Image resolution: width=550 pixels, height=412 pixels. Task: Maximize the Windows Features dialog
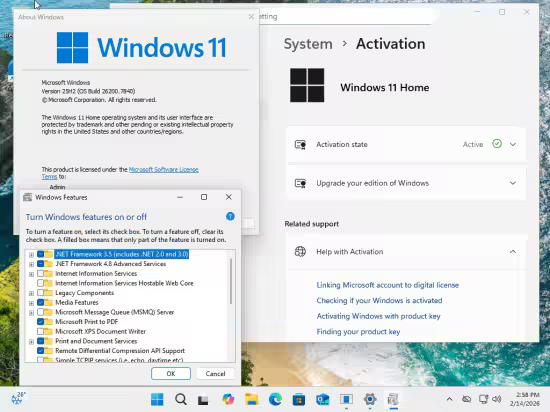[204, 197]
